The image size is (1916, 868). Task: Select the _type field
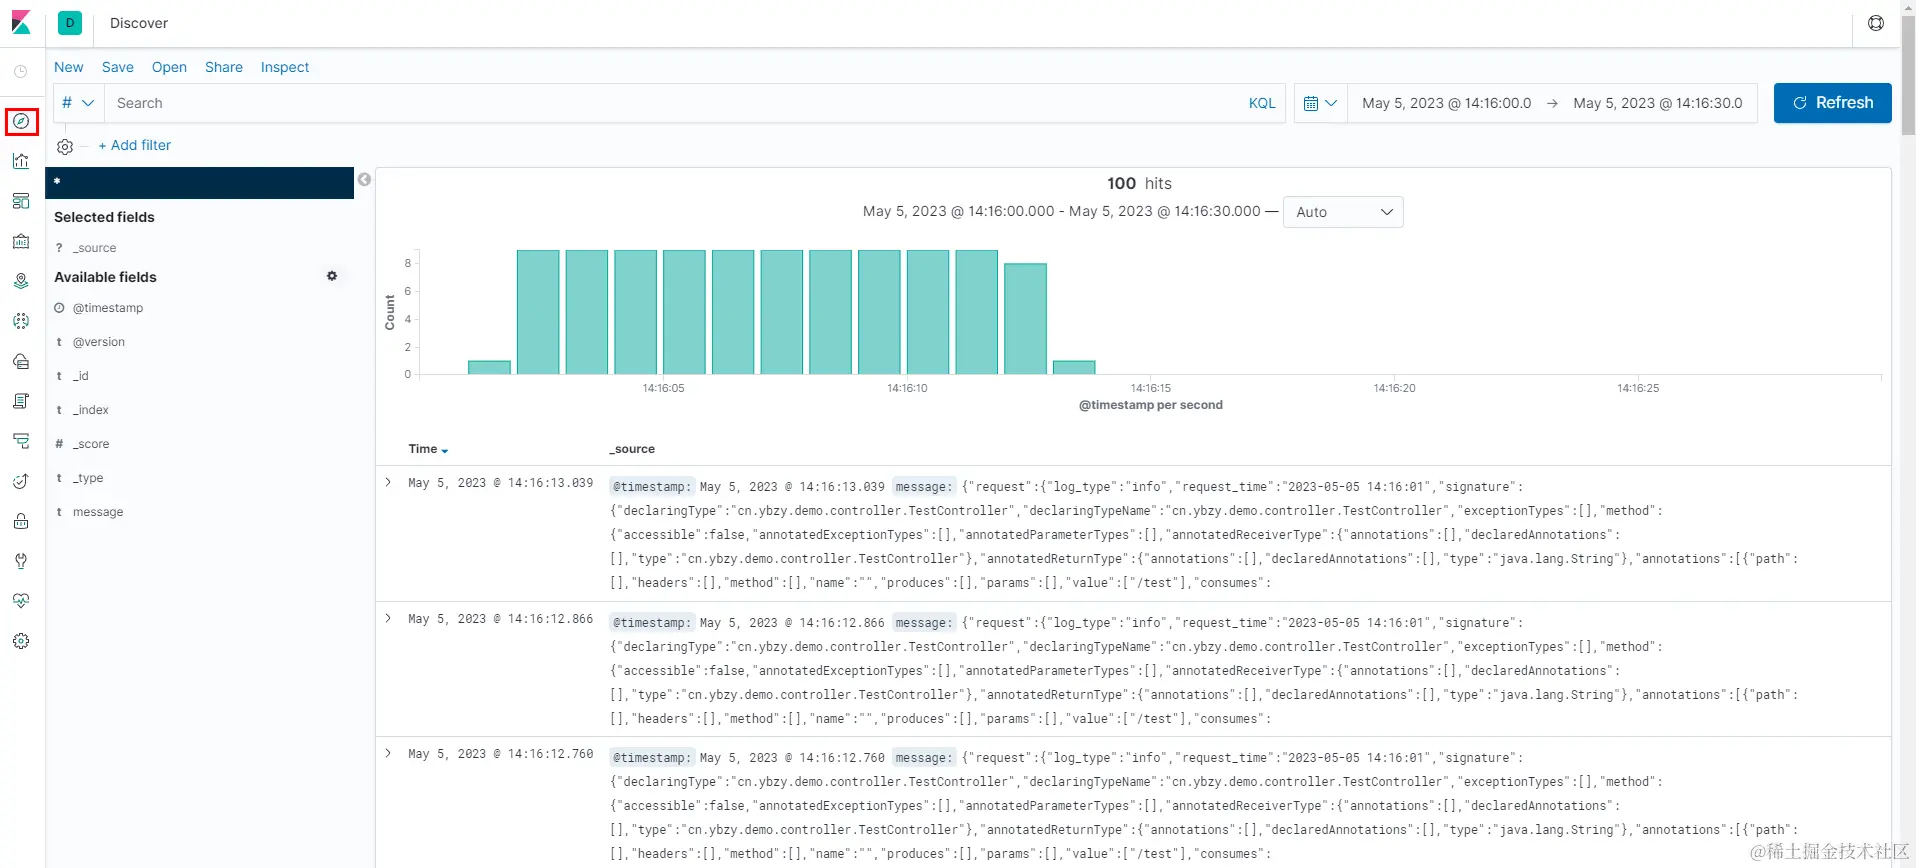click(88, 478)
